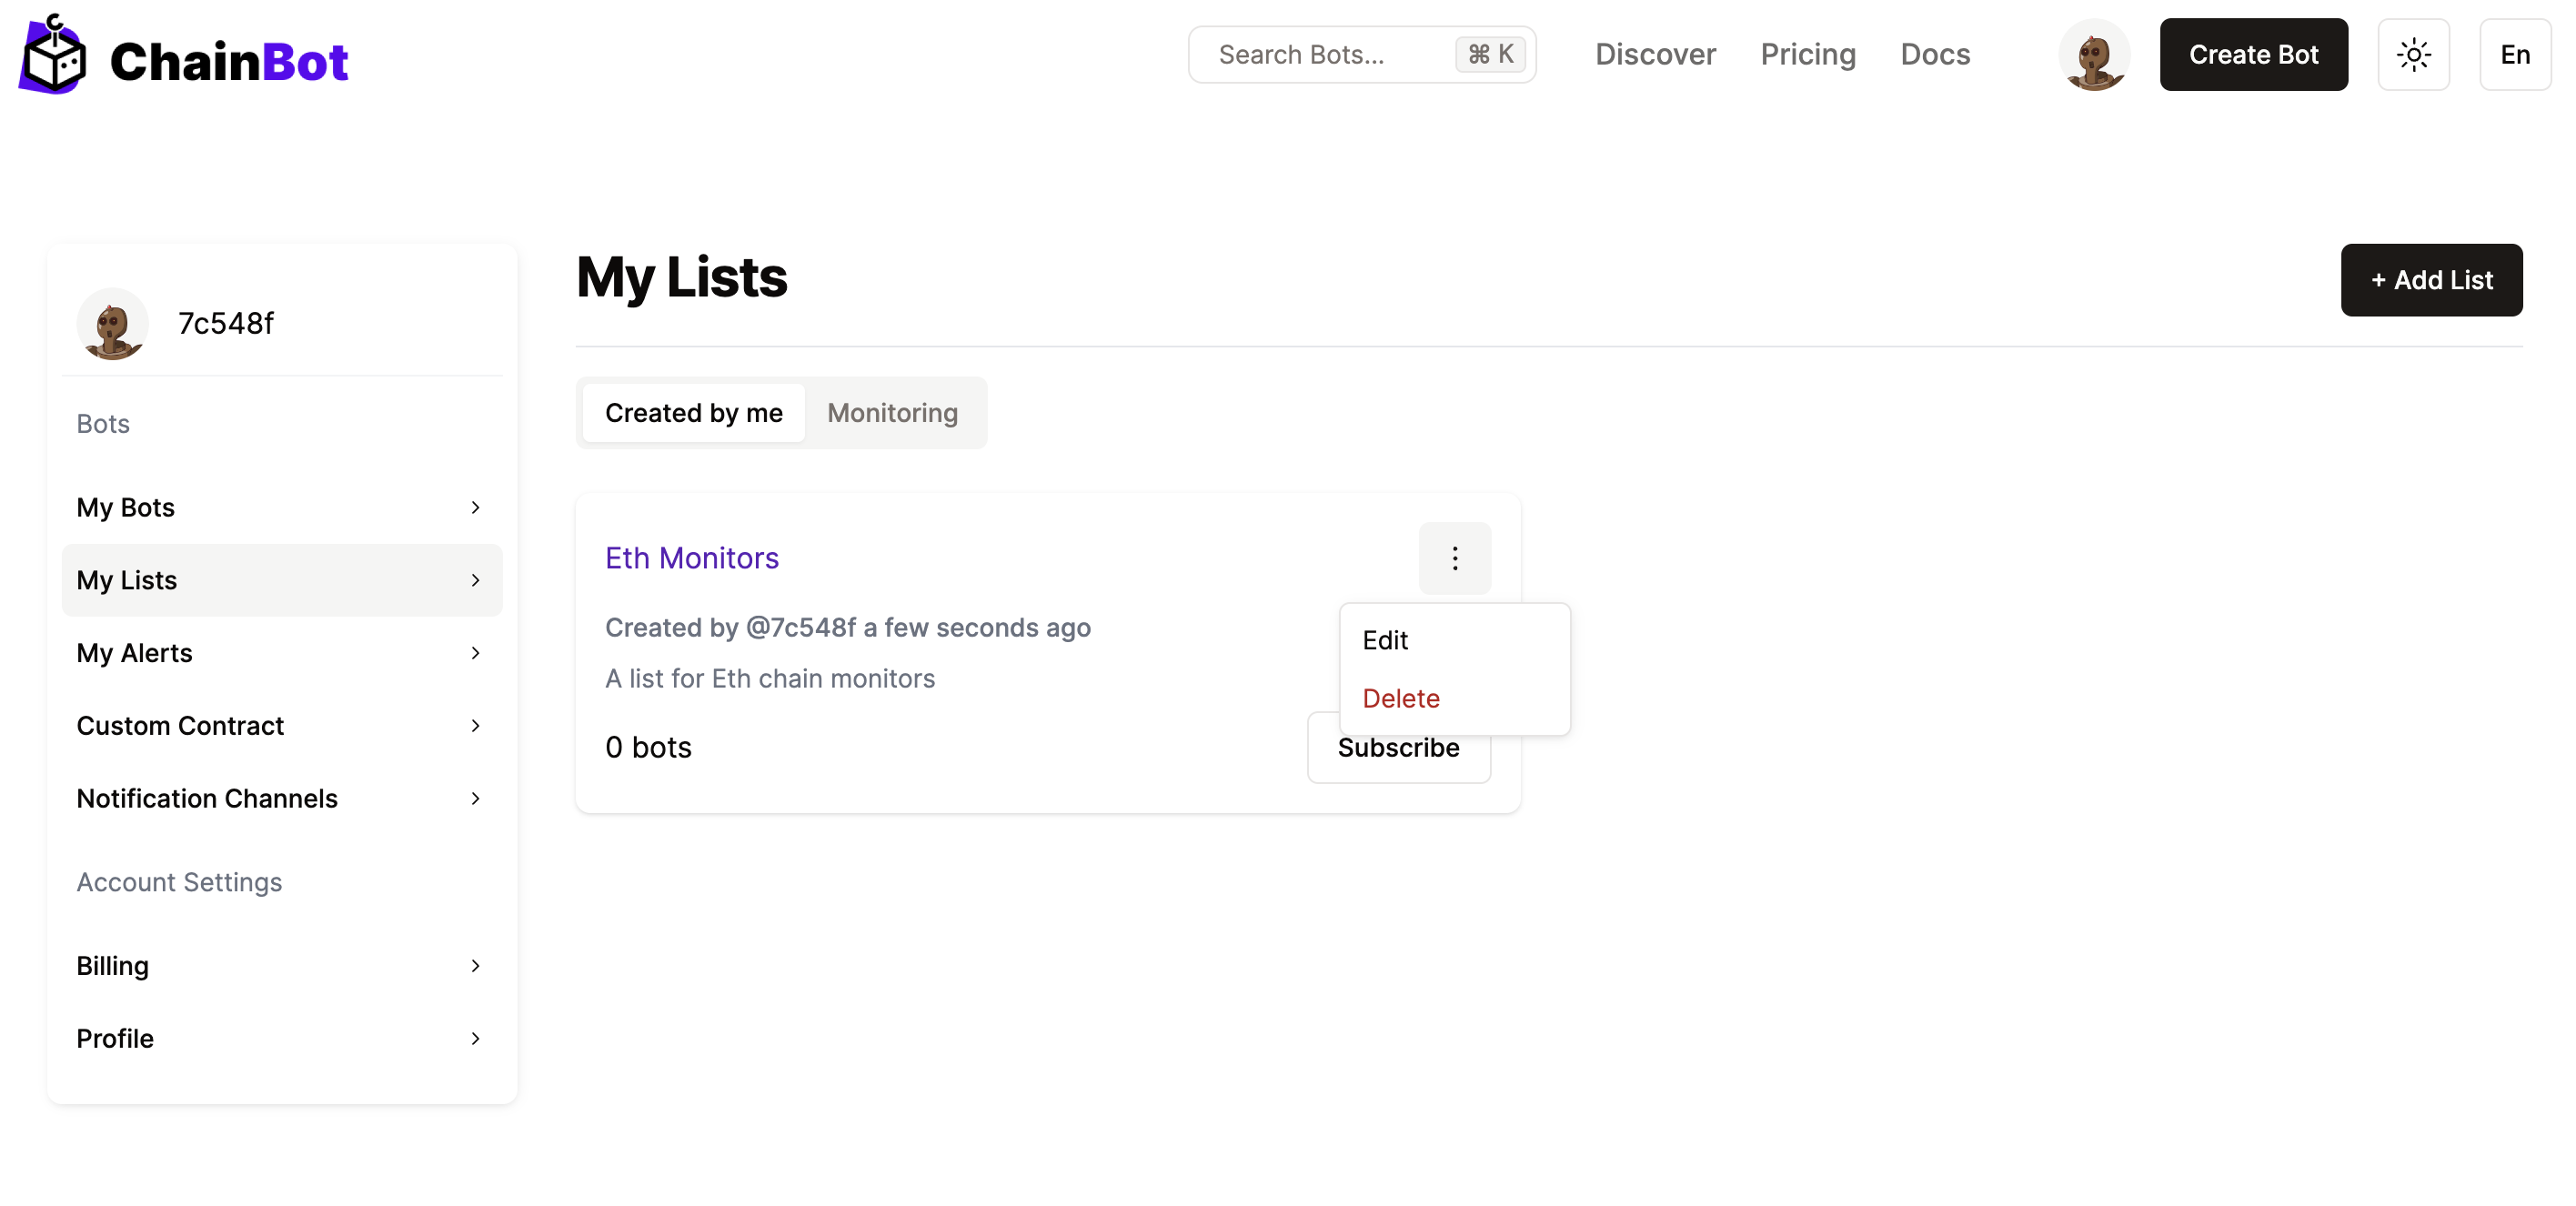Expand the My Bots sidebar chevron
2576x1206 pixels.
(475, 508)
